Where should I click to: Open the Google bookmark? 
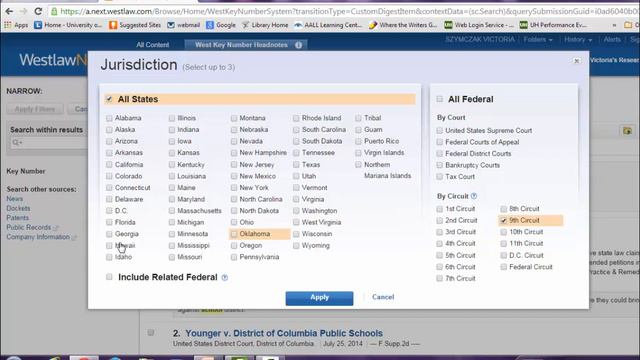(x=221, y=25)
